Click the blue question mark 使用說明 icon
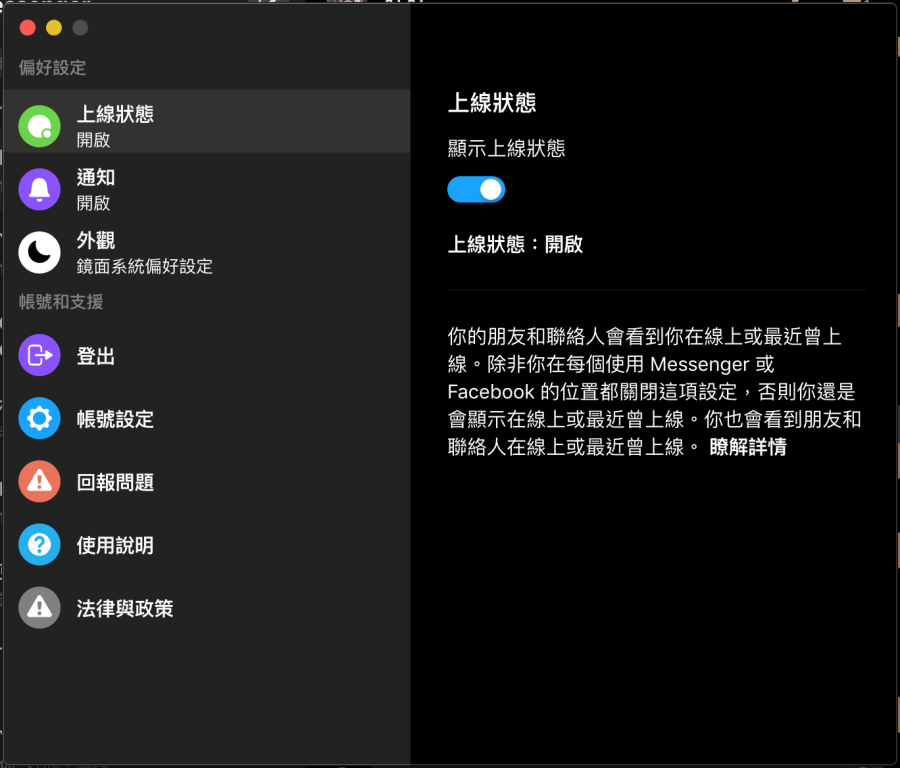Screen dimensions: 900x768 40,545
